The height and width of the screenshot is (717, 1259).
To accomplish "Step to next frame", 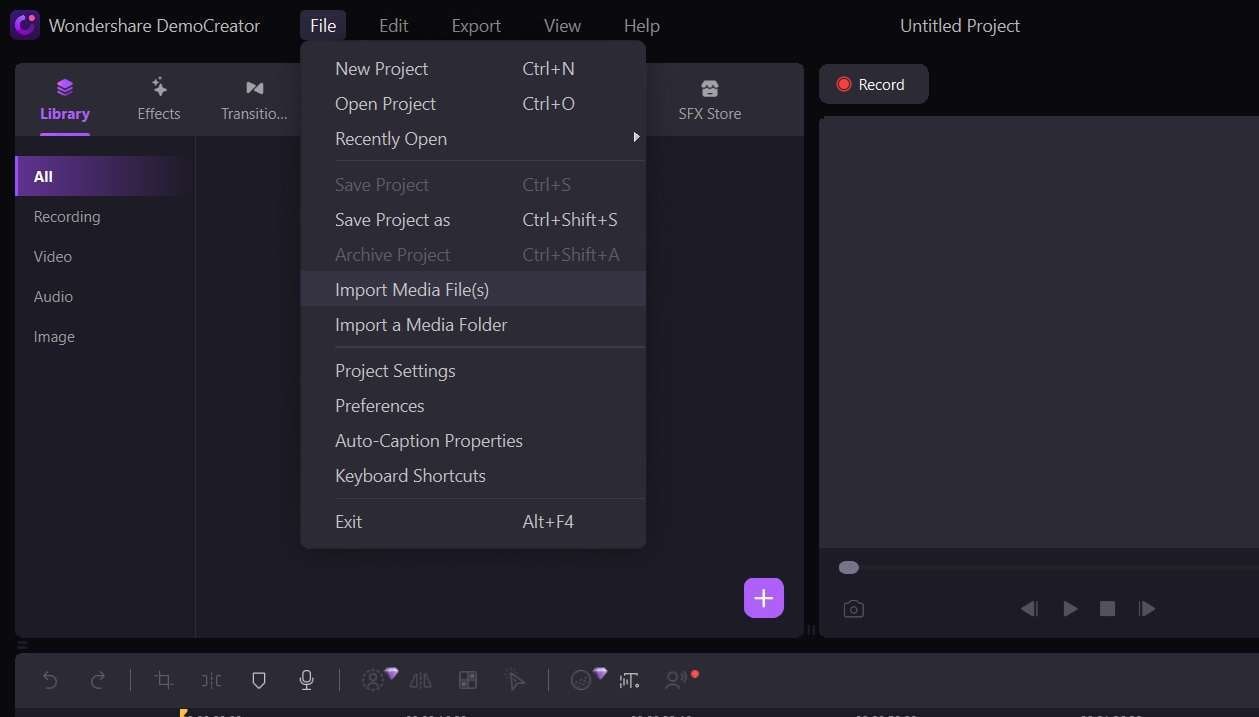I will tap(1147, 609).
